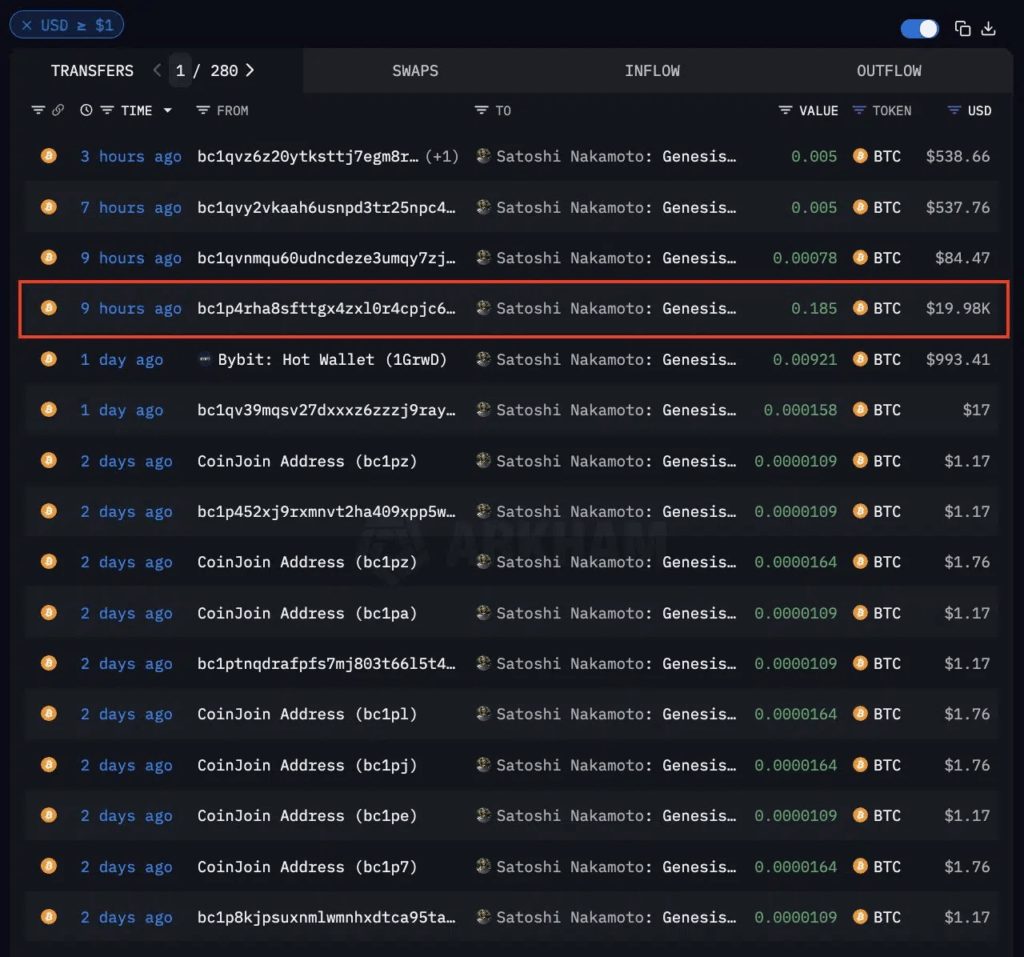Switch off the blue toggle at top right
This screenshot has width=1024, height=957.
click(919, 29)
